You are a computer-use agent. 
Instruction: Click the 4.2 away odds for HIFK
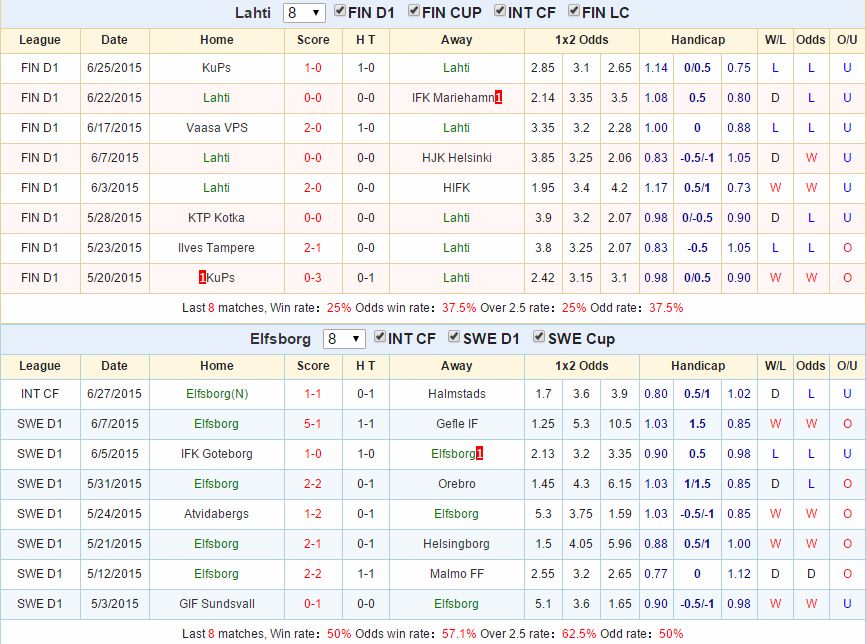click(x=620, y=188)
